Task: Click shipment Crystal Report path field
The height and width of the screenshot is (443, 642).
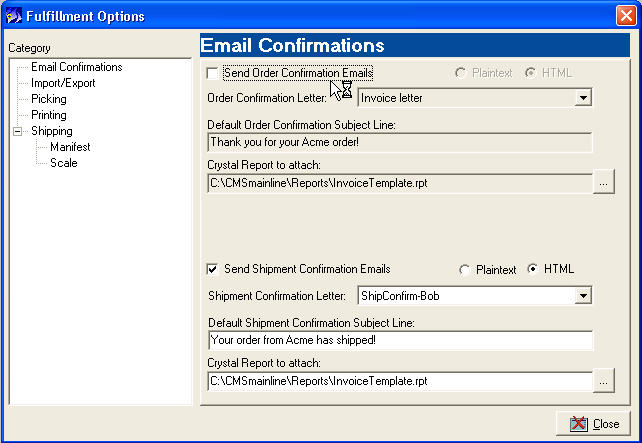Action: pyautogui.click(x=400, y=381)
